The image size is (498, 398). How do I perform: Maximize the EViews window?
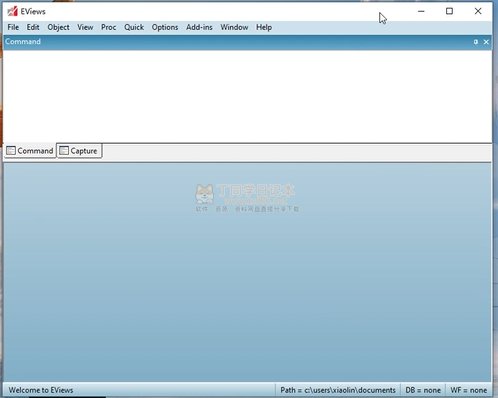[x=449, y=11]
